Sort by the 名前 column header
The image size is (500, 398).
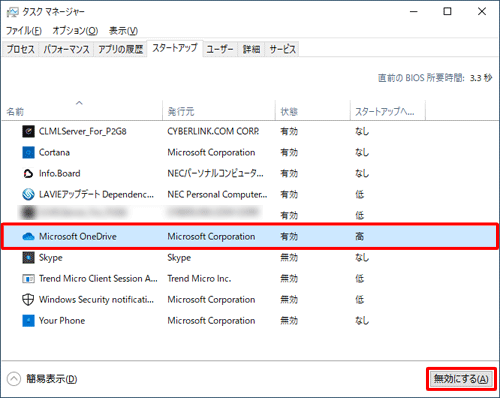click(x=82, y=111)
